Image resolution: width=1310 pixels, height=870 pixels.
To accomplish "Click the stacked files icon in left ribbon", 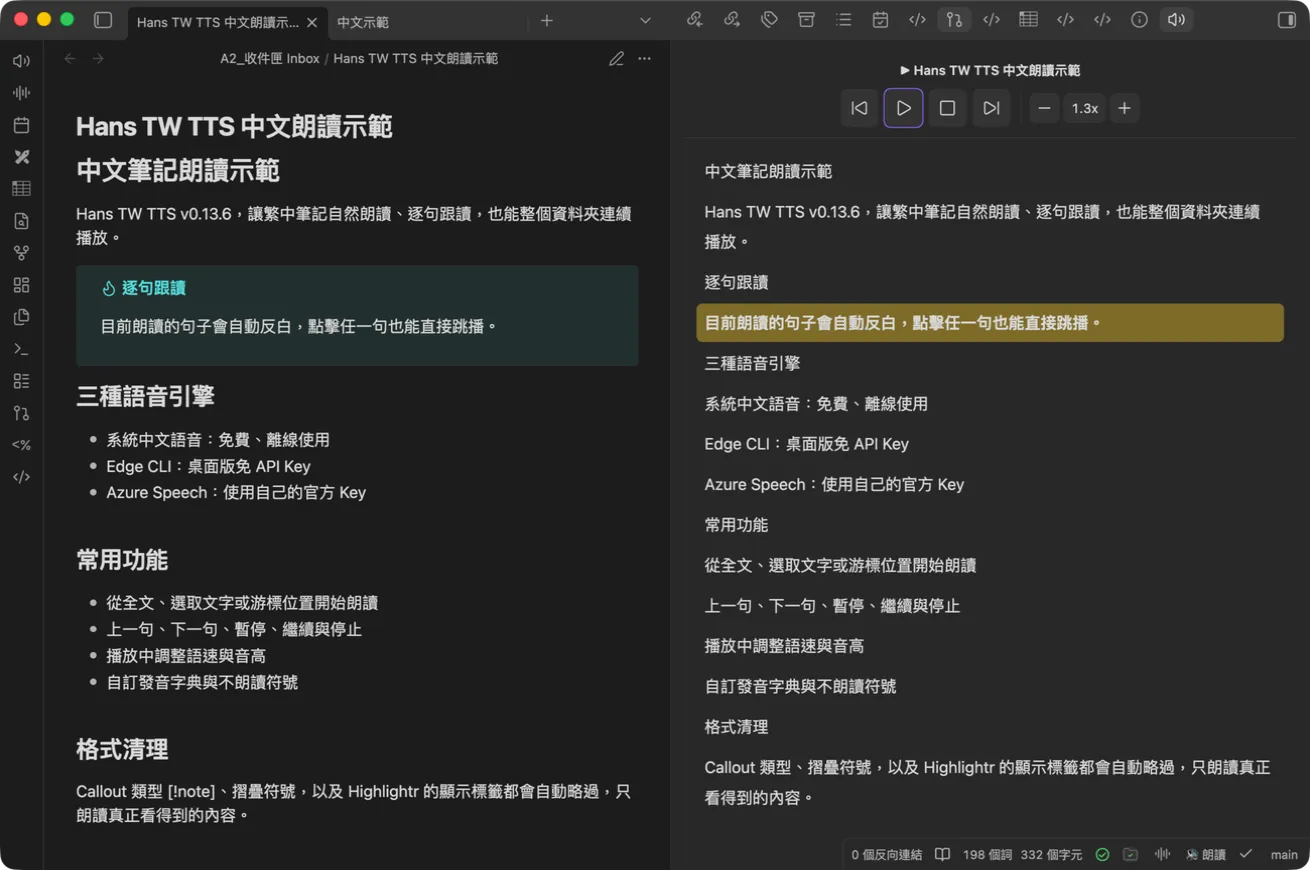I will 21,317.
